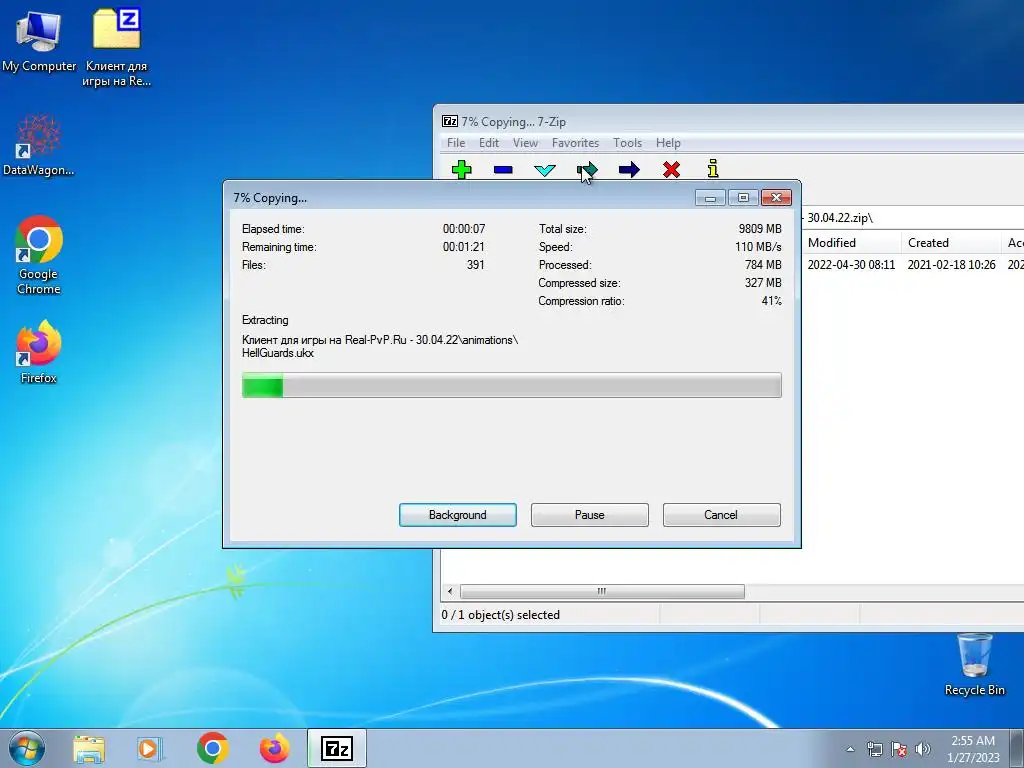Click the scrollbar left arrow in 7-Zip
This screenshot has height=768, width=1024.
click(450, 592)
